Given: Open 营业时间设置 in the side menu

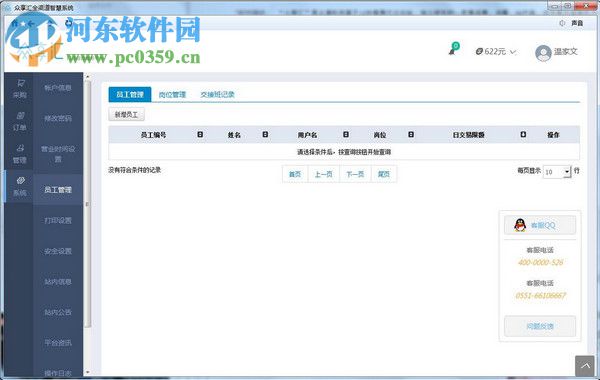Looking at the screenshot, I should point(58,153).
